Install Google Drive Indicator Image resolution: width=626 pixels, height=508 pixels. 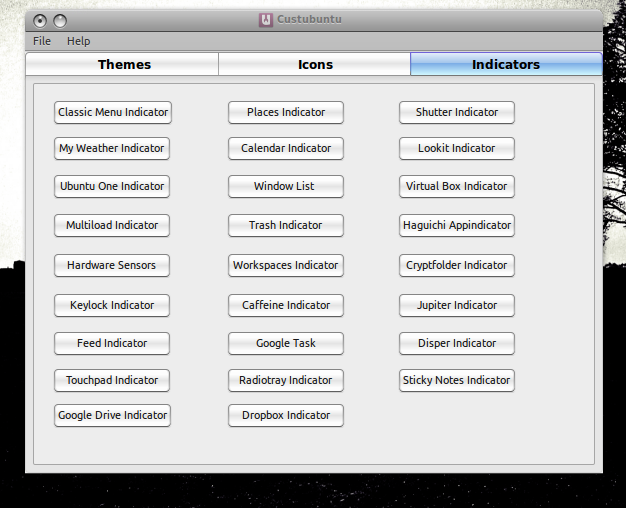pyautogui.click(x=112, y=415)
